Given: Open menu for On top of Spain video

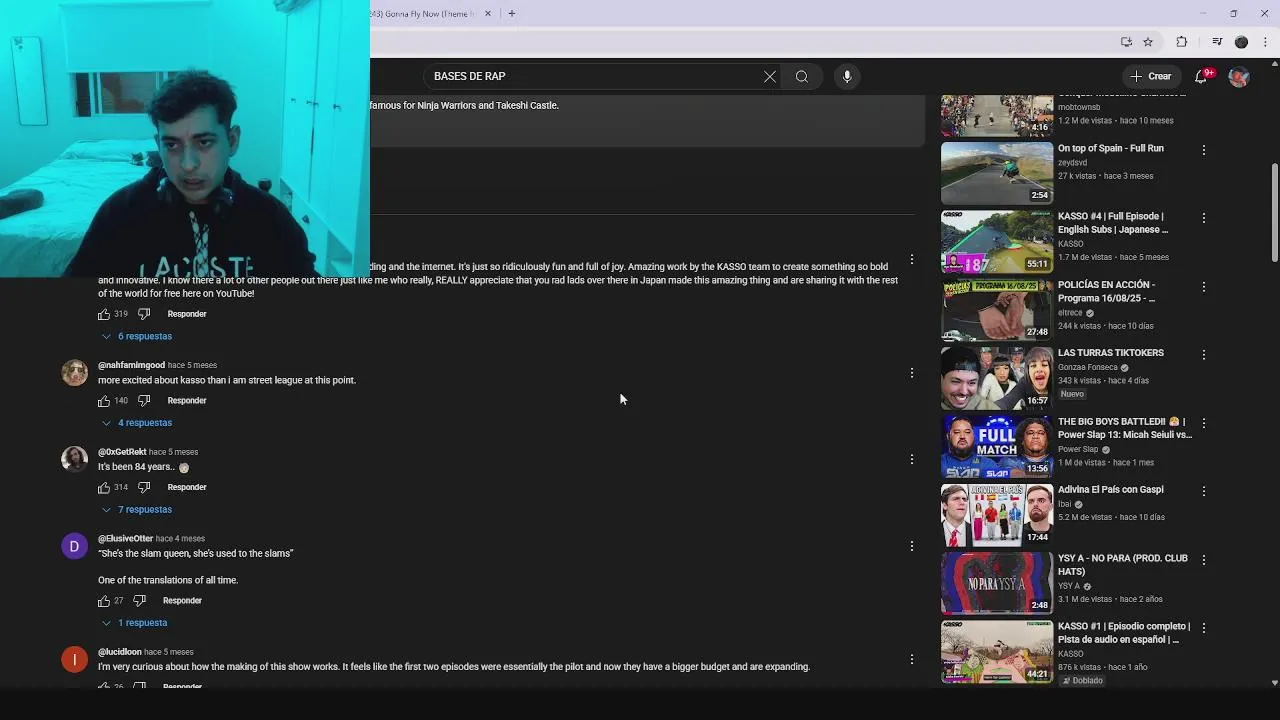Looking at the screenshot, I should 1203,150.
